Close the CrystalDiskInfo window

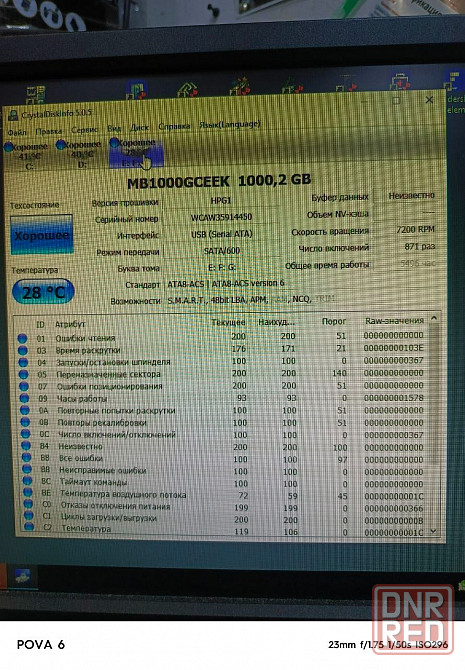429,100
